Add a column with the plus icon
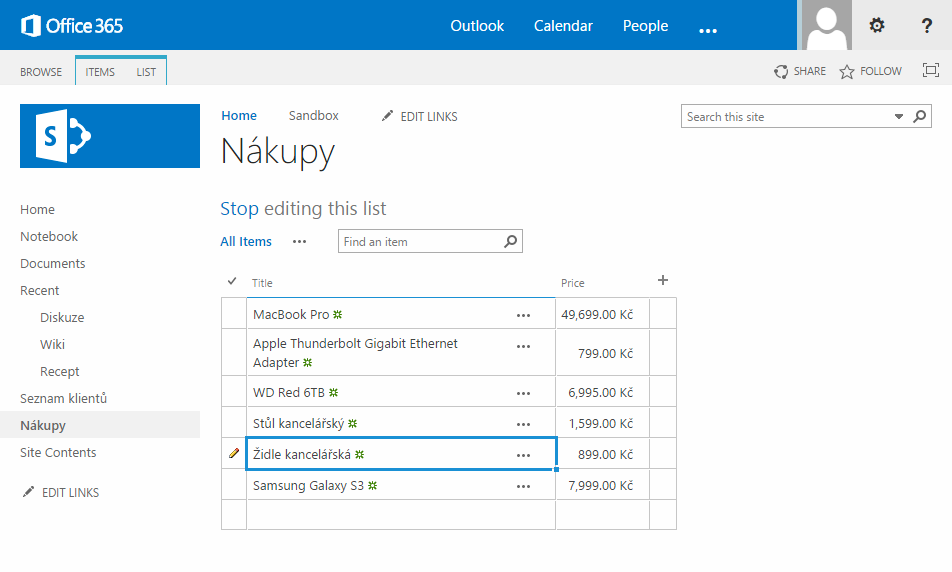This screenshot has width=952, height=572. pos(663,280)
